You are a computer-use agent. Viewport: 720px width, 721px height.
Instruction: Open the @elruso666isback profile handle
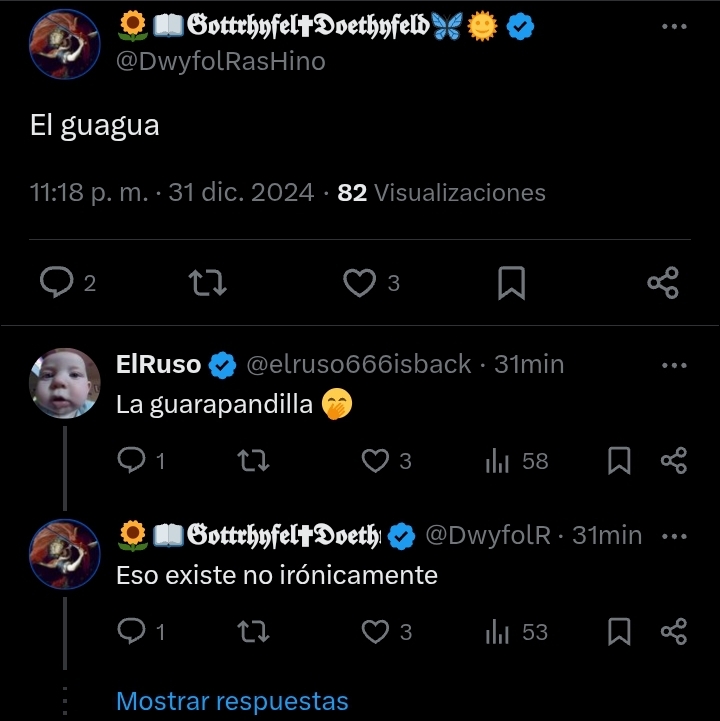coord(359,364)
